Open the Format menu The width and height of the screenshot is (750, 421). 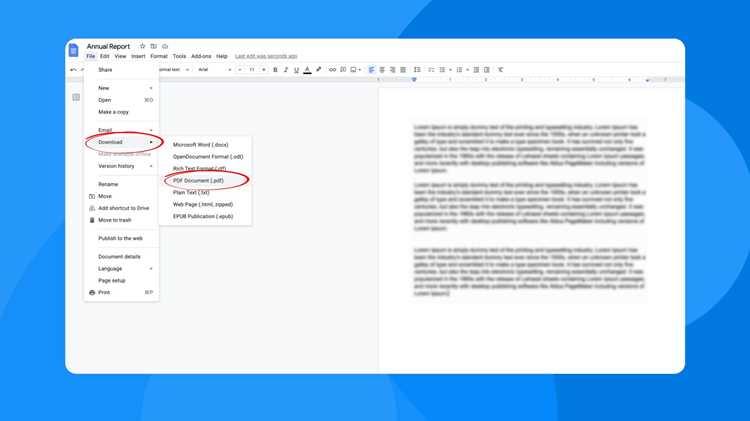point(159,56)
